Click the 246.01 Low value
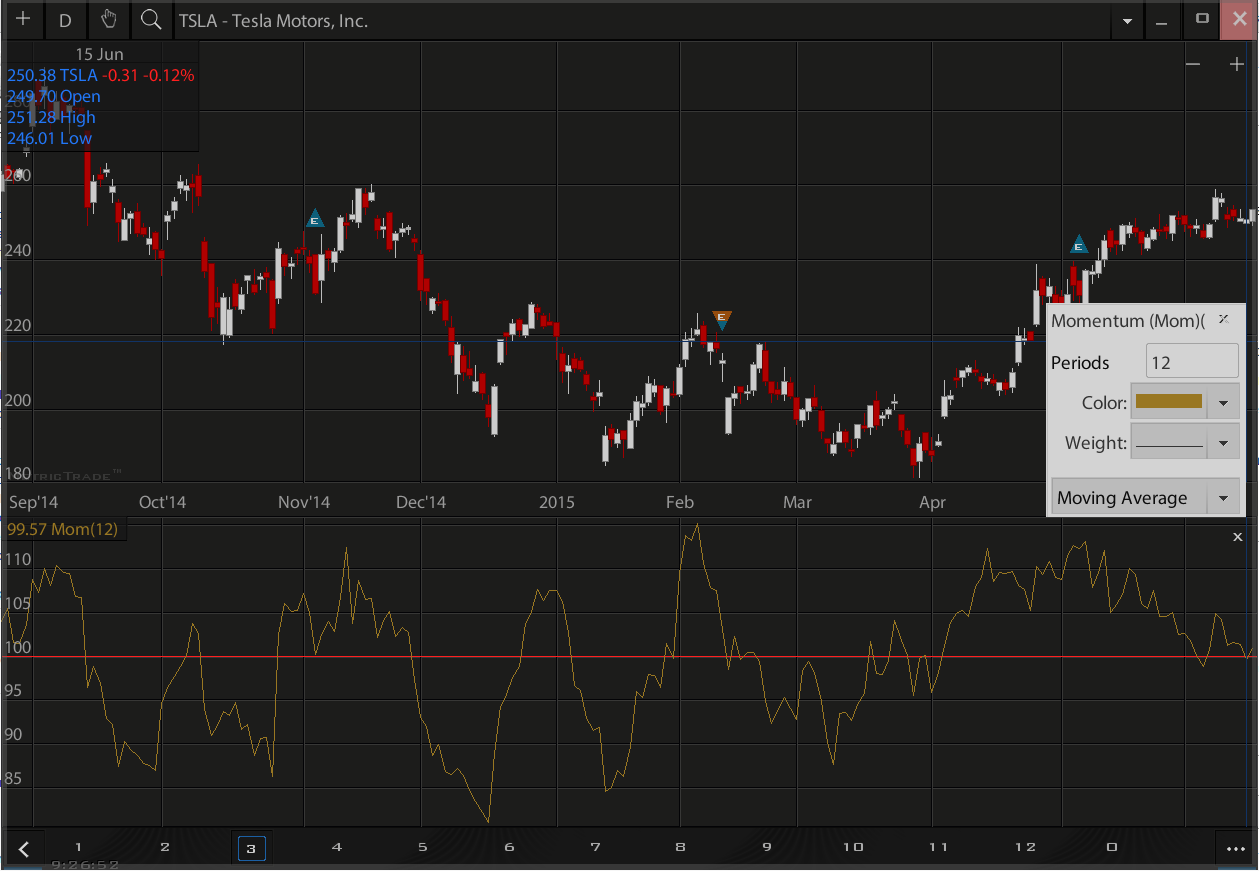The width and height of the screenshot is (1259, 871). 49,138
